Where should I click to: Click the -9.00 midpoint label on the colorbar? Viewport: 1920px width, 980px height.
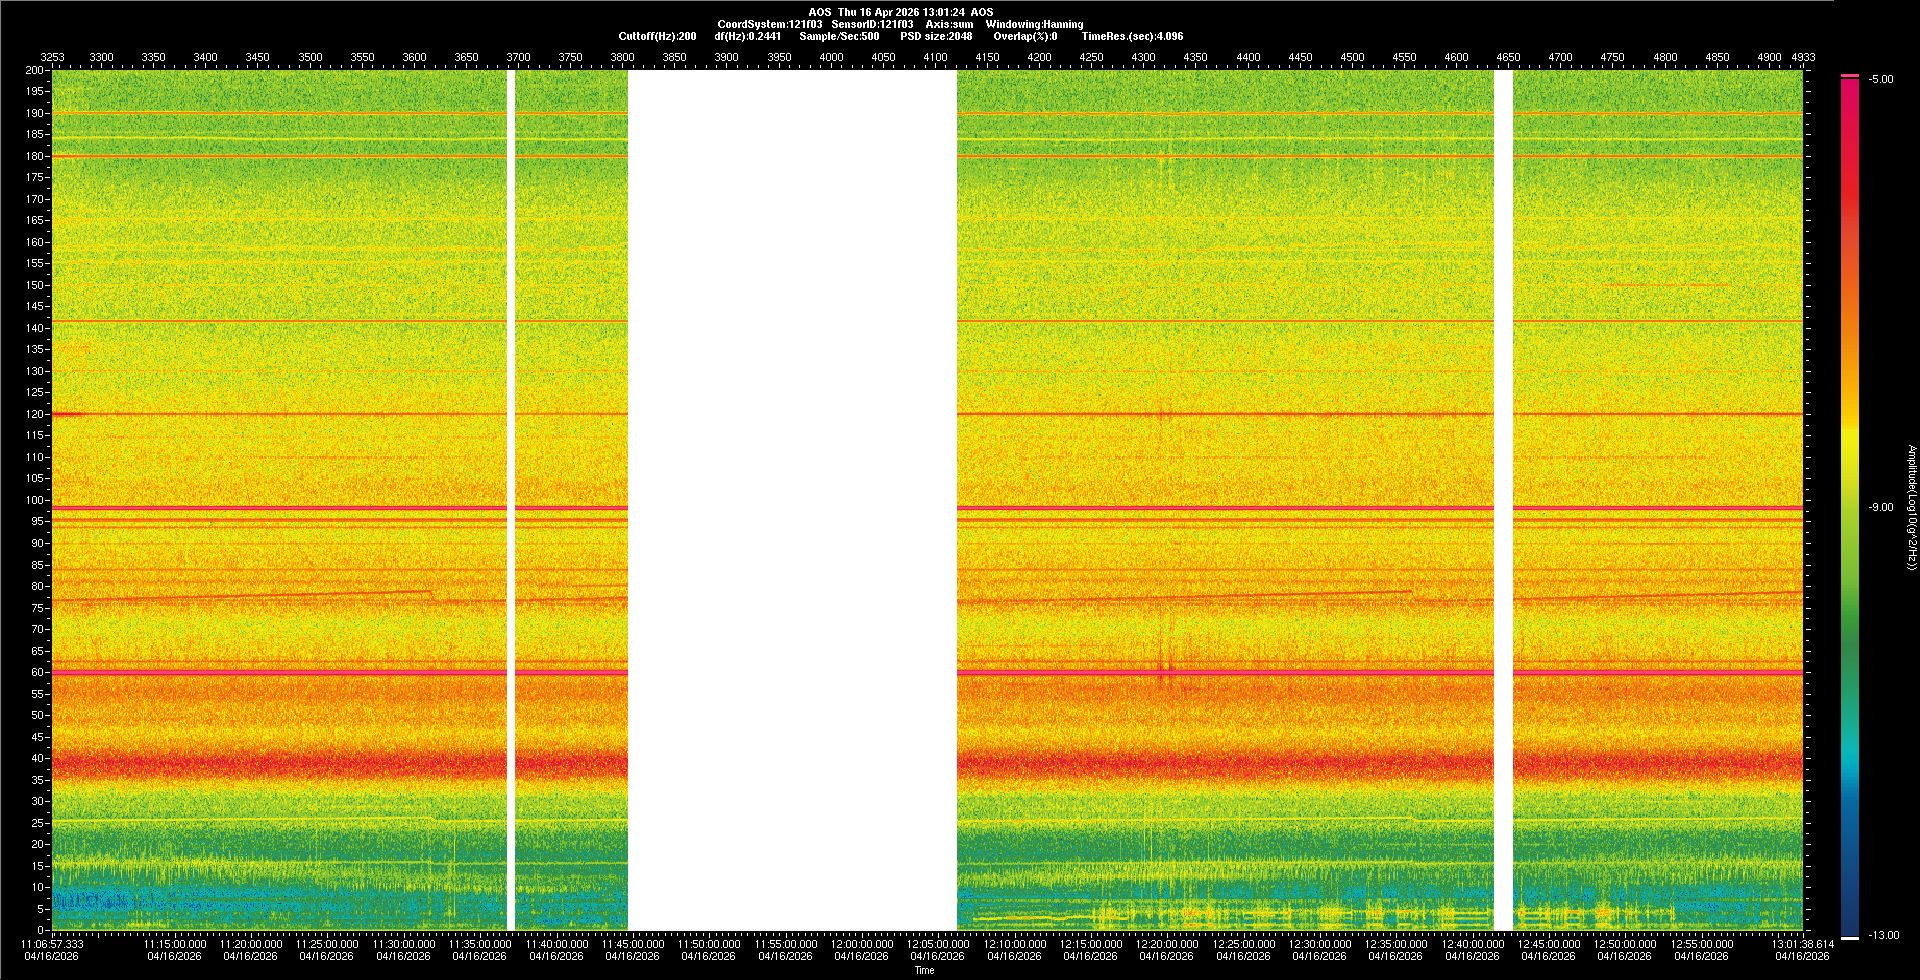(x=1880, y=508)
